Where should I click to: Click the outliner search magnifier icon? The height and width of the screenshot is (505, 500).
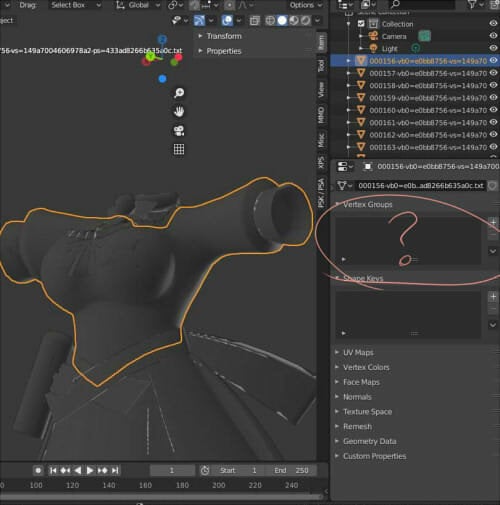pyautogui.click(x=395, y=4)
